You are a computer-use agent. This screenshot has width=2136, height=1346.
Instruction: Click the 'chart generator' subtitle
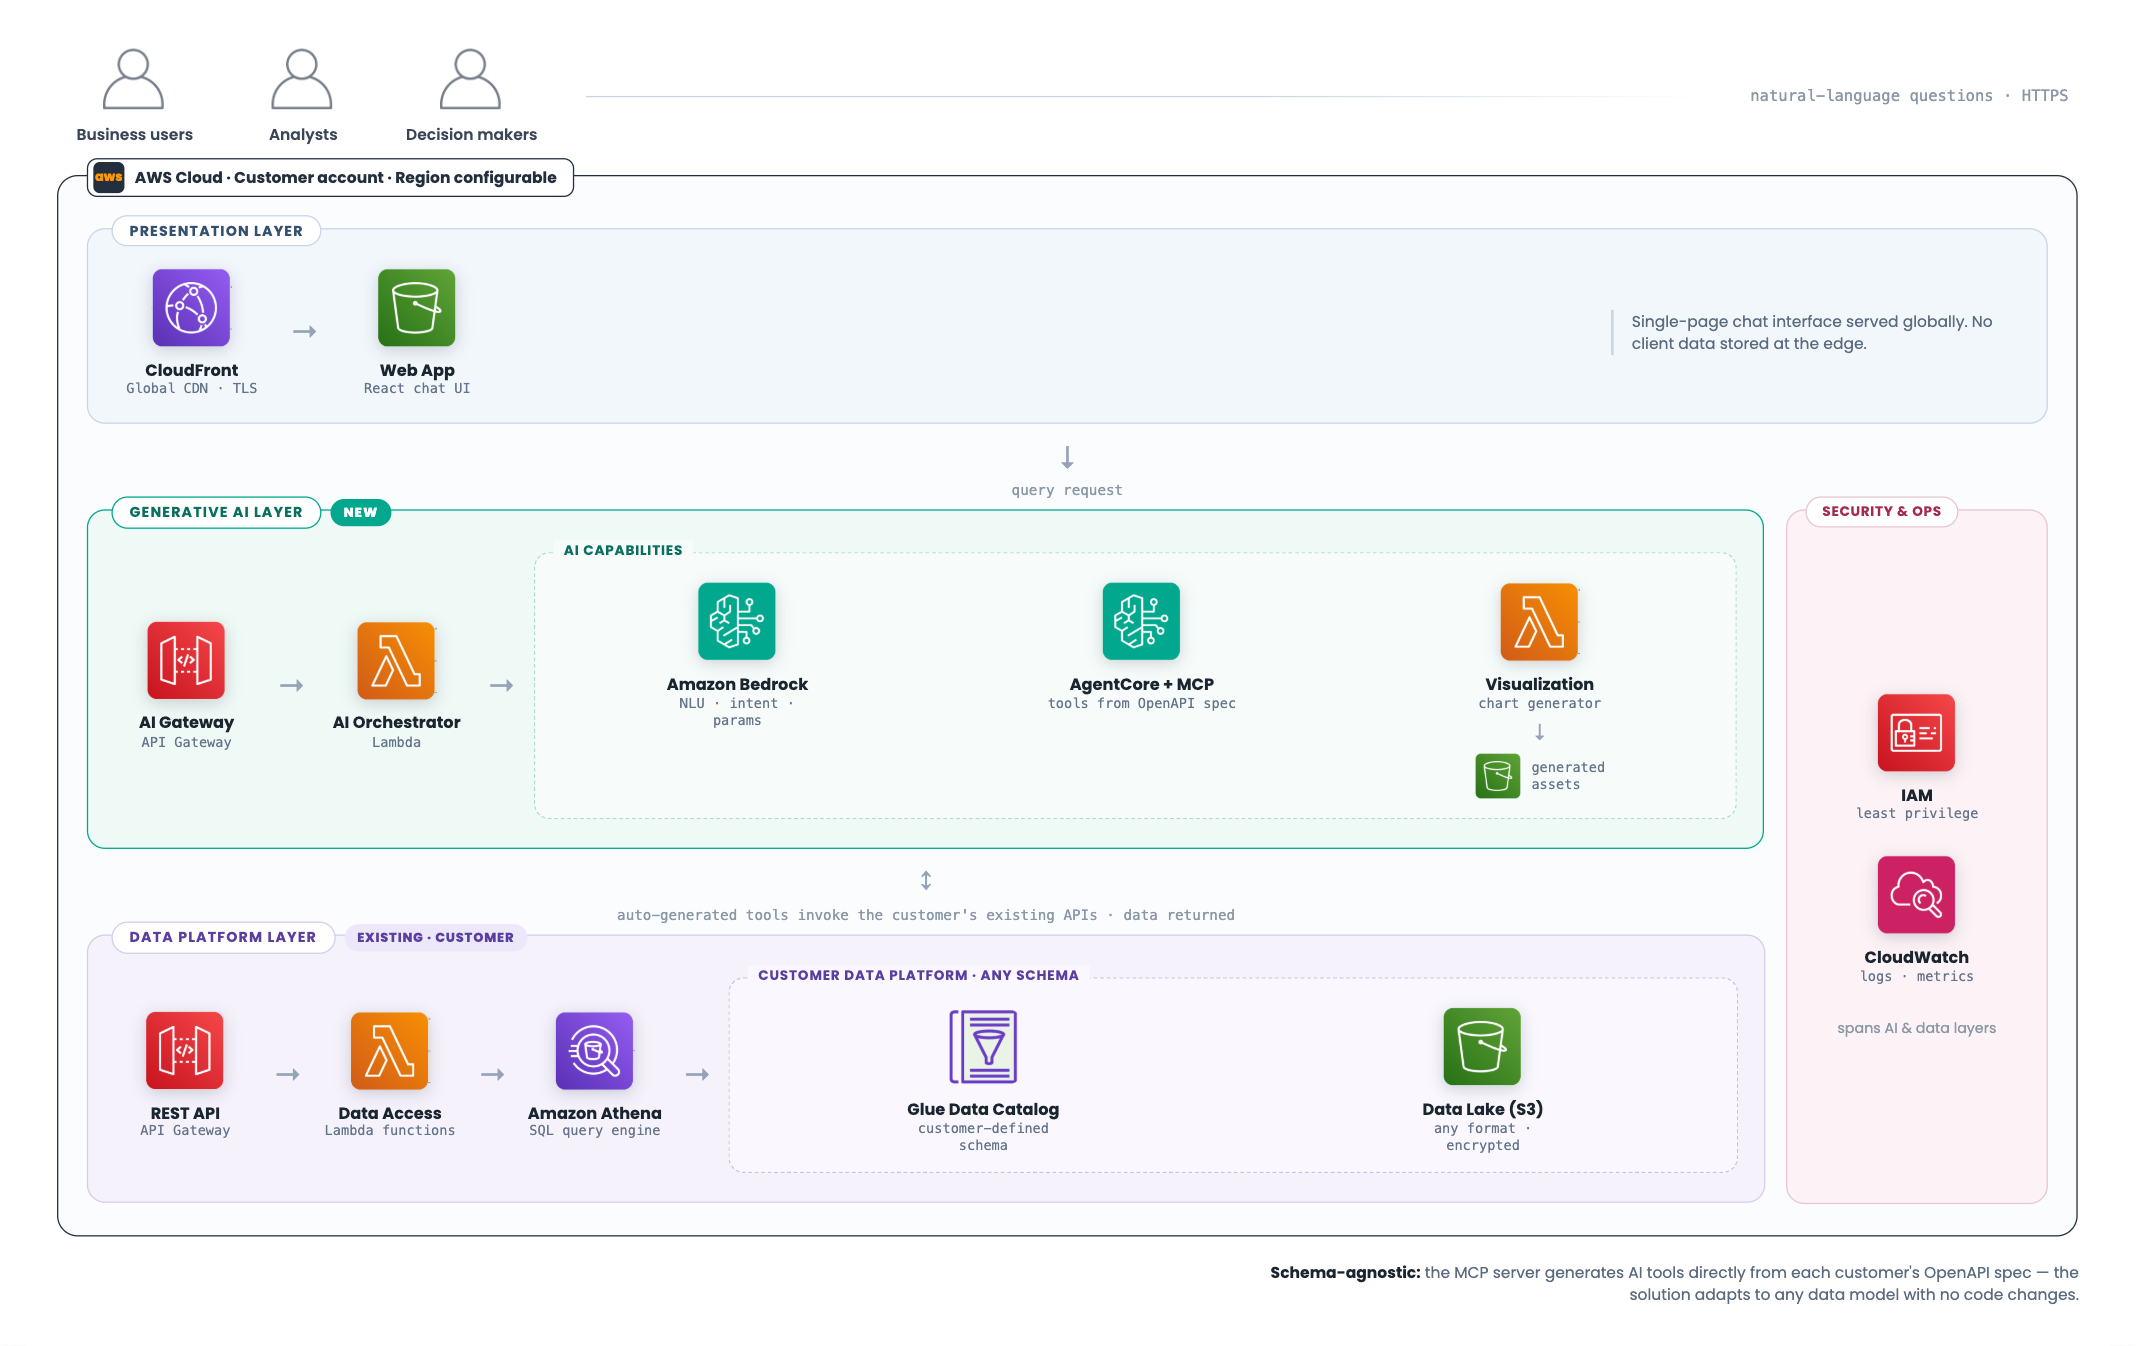pos(1540,703)
